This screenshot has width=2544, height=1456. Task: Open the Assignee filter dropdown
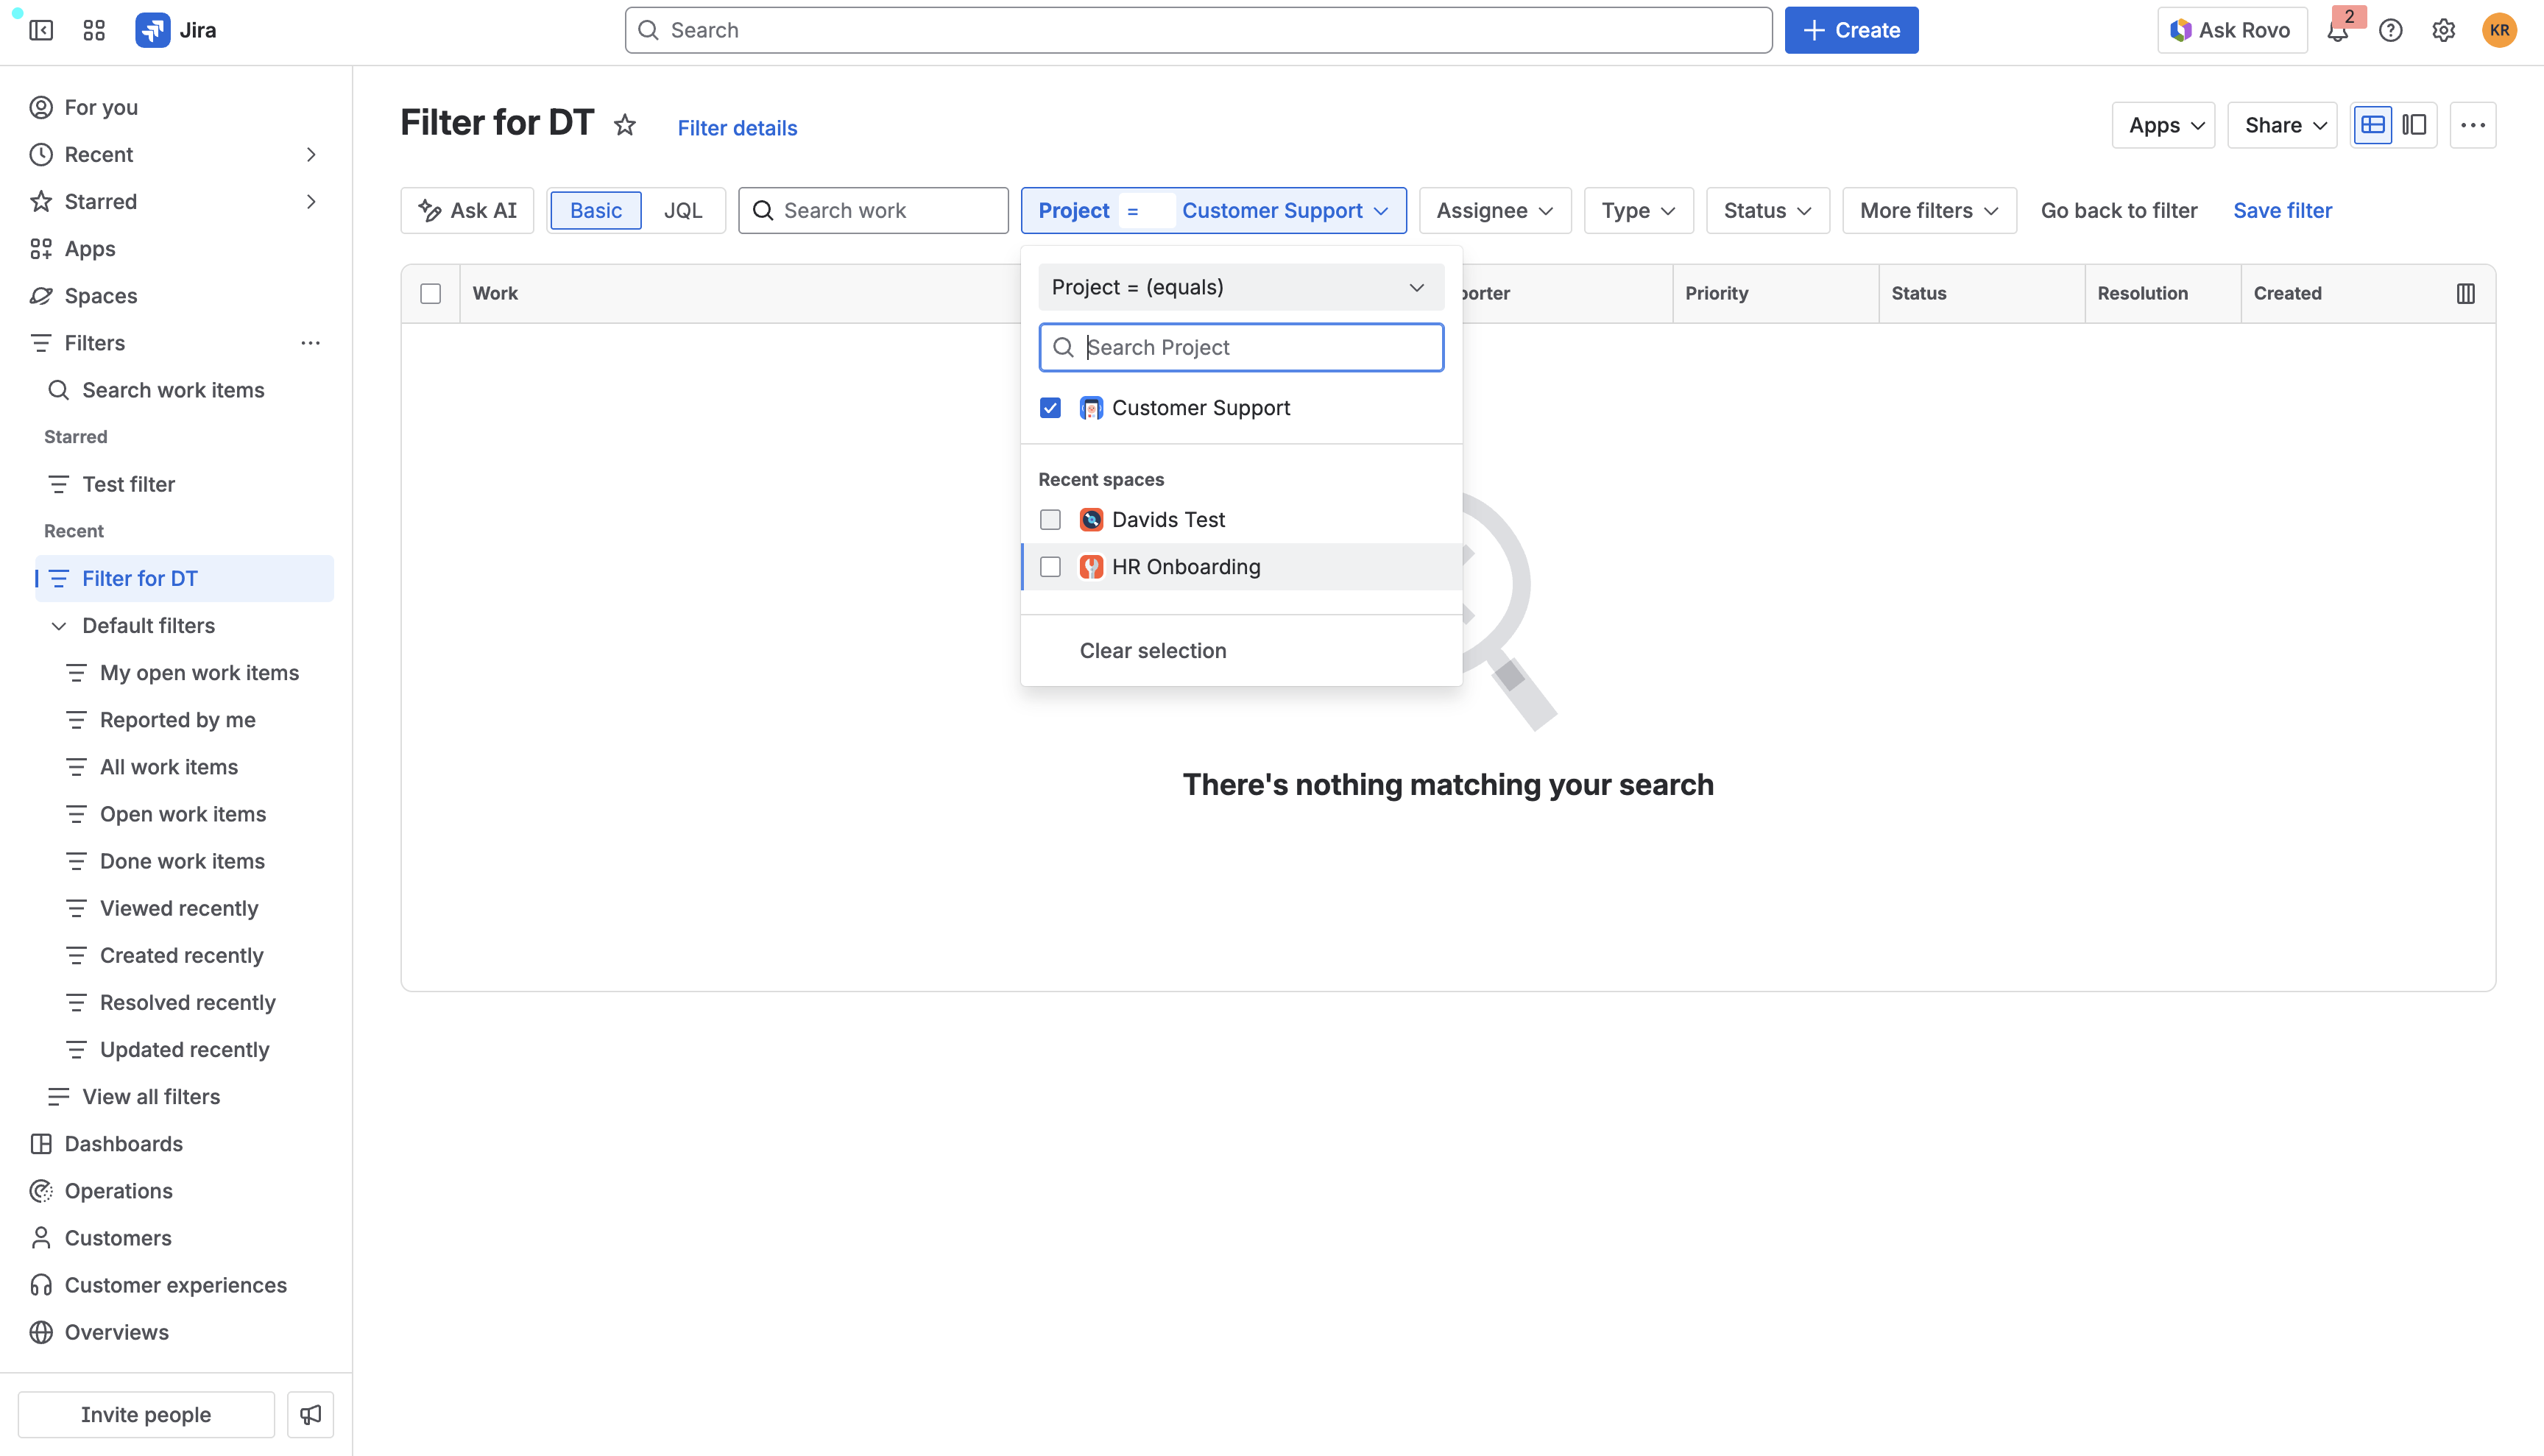(1494, 210)
